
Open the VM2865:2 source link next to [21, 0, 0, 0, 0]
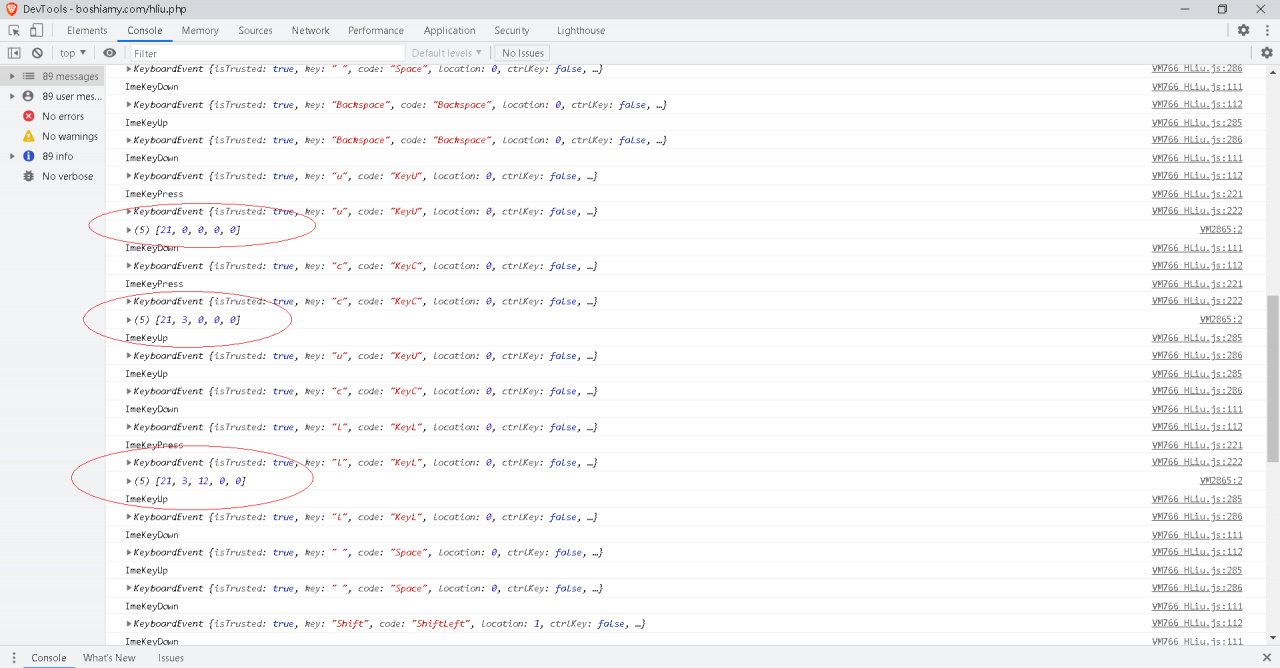pos(1220,230)
